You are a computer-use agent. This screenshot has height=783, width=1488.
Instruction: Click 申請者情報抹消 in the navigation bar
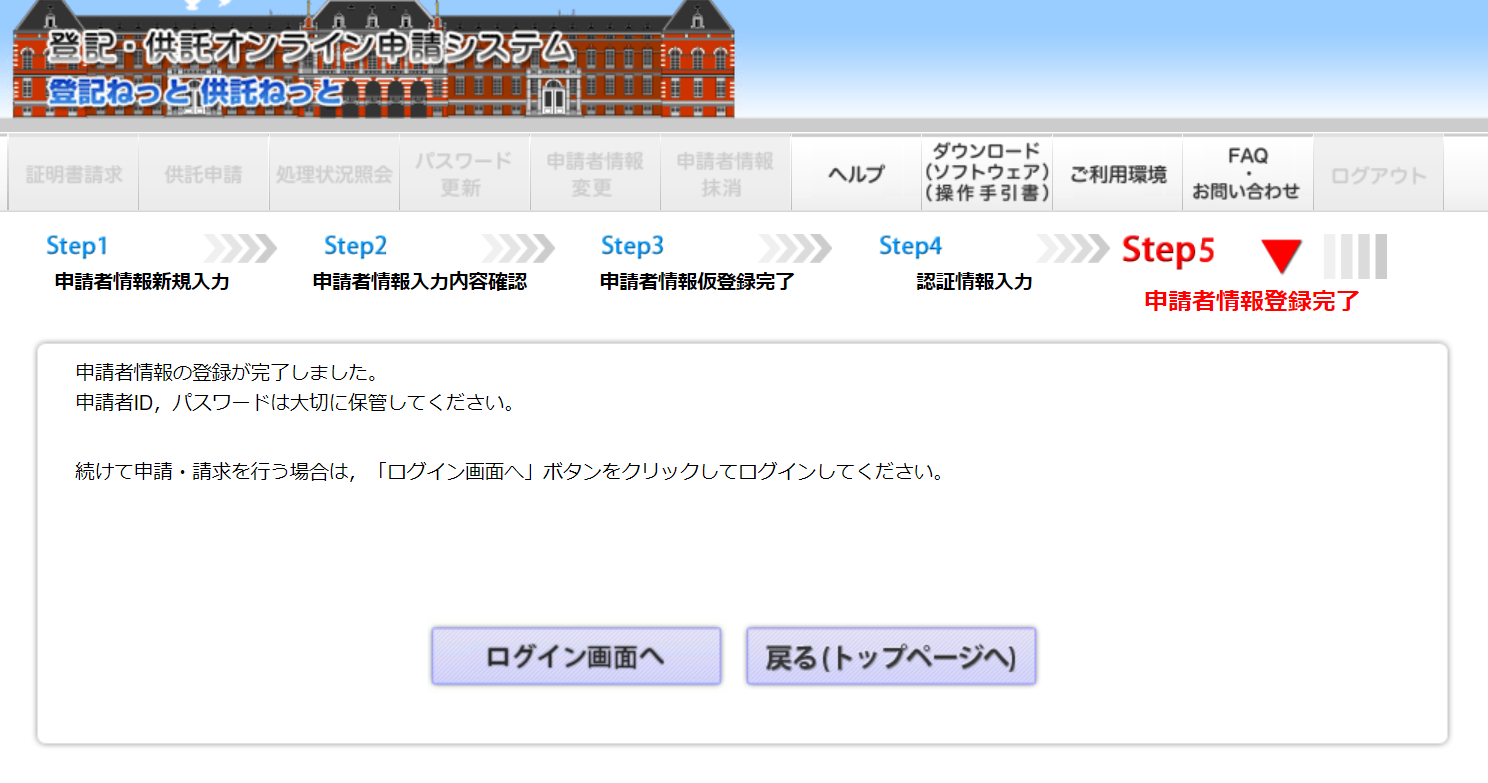point(725,174)
